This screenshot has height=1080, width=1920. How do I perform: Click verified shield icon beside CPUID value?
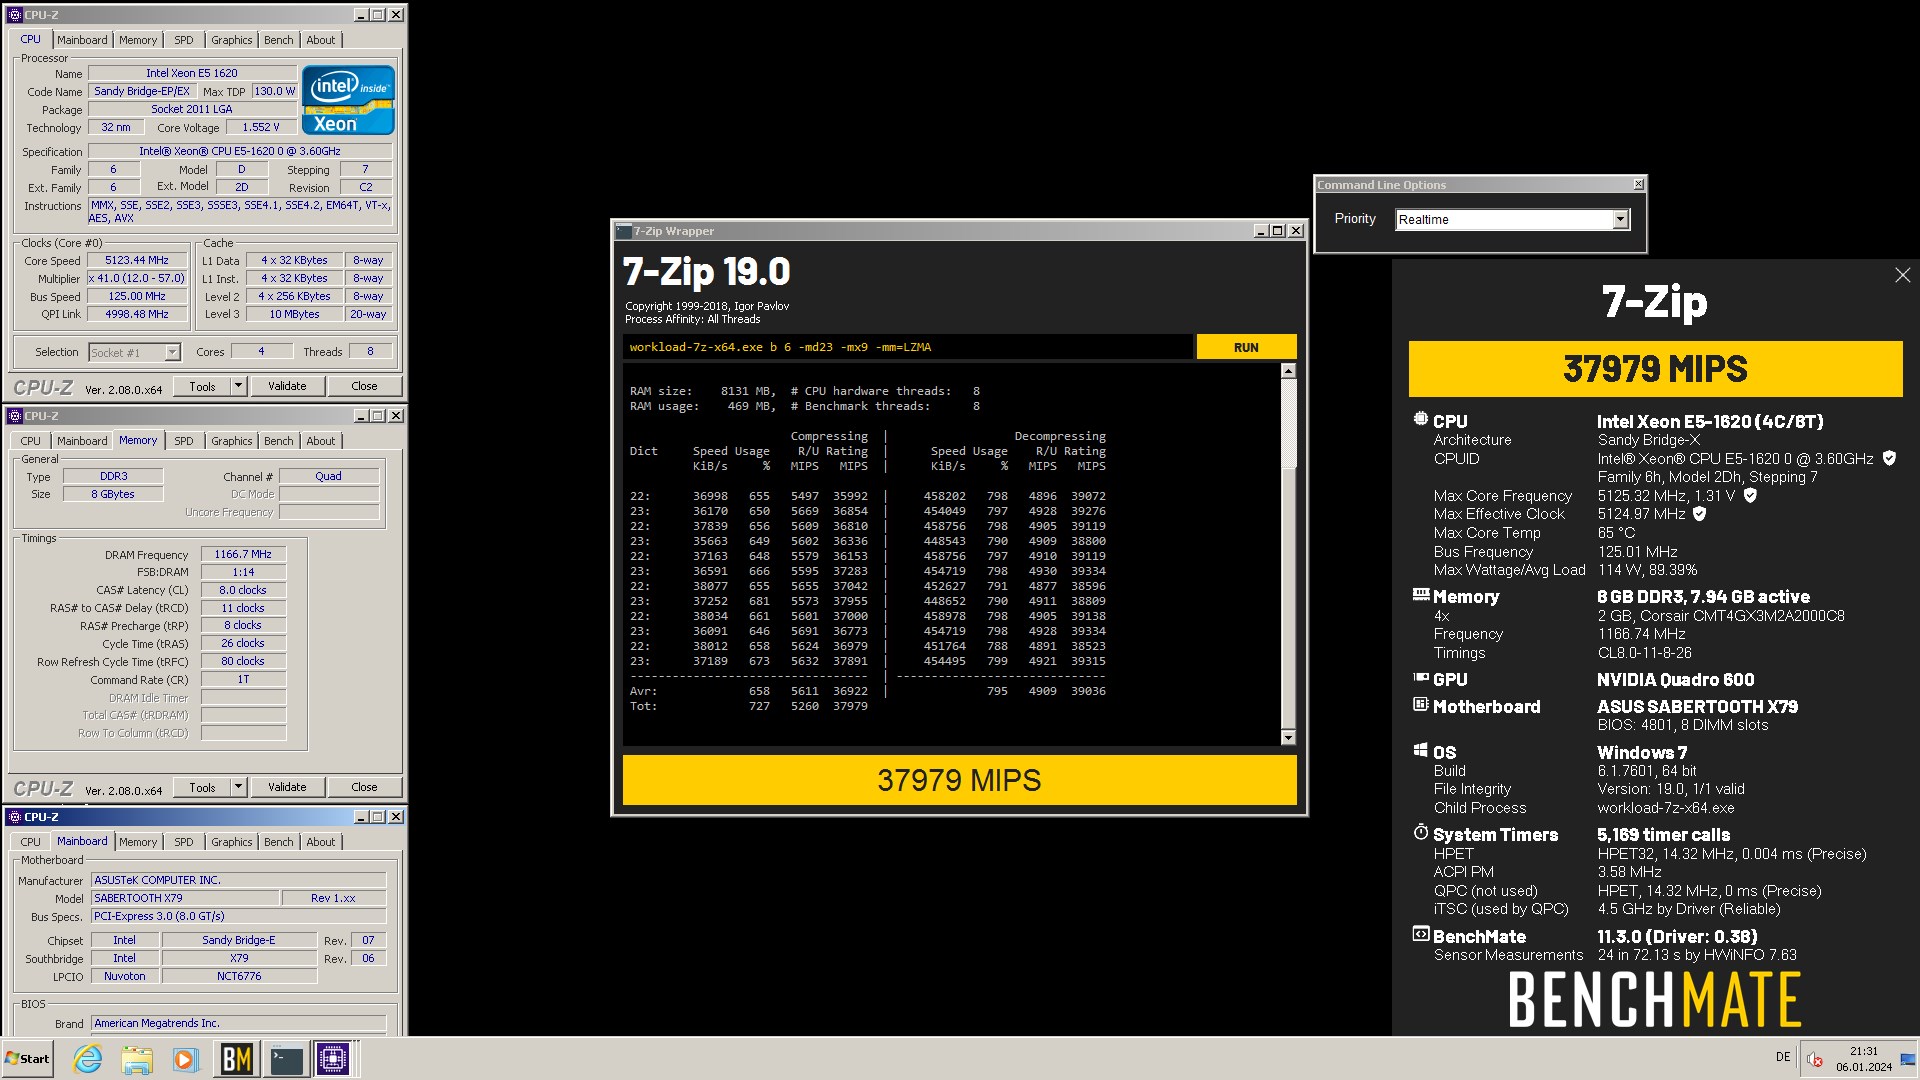click(1889, 458)
